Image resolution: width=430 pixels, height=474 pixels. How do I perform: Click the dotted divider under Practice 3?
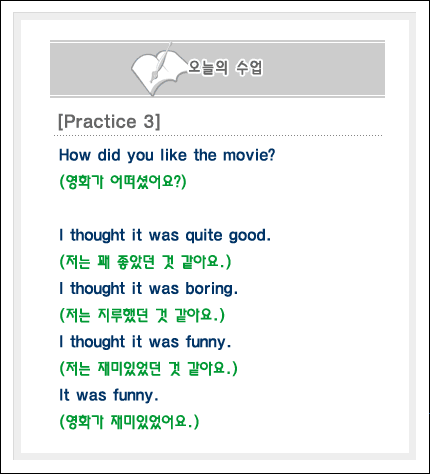point(218,136)
